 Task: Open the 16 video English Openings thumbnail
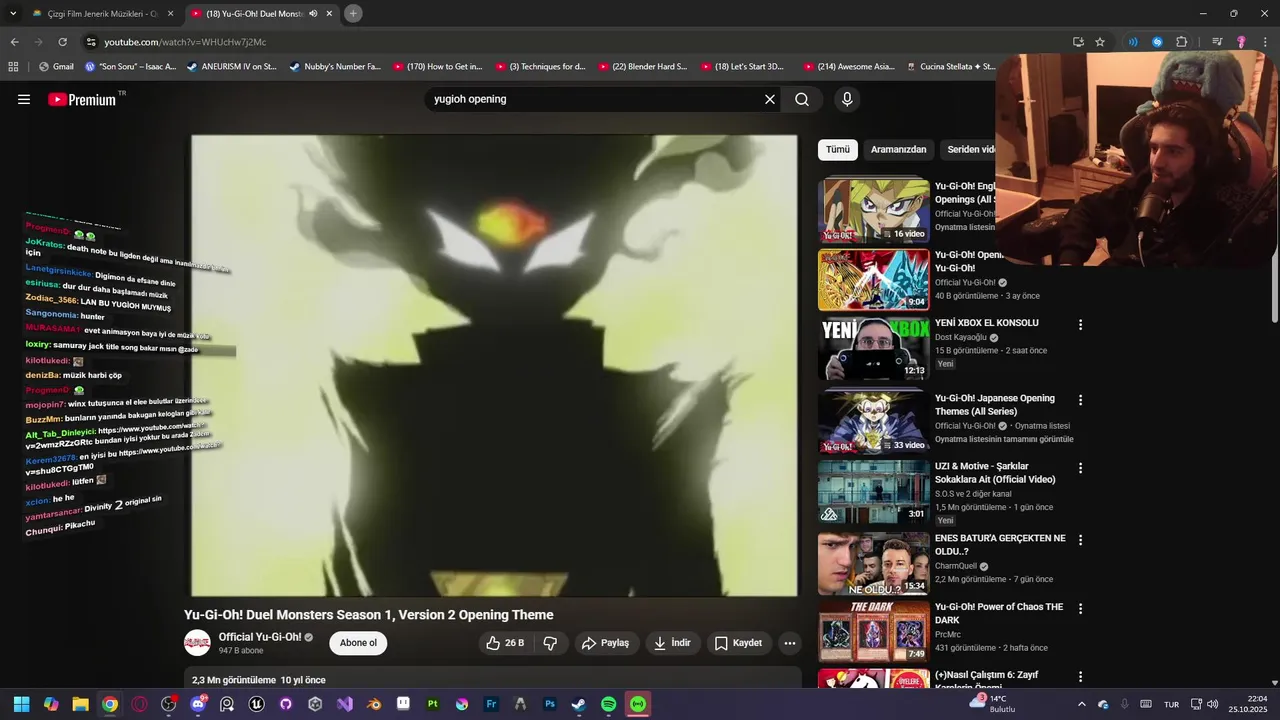[x=874, y=210]
